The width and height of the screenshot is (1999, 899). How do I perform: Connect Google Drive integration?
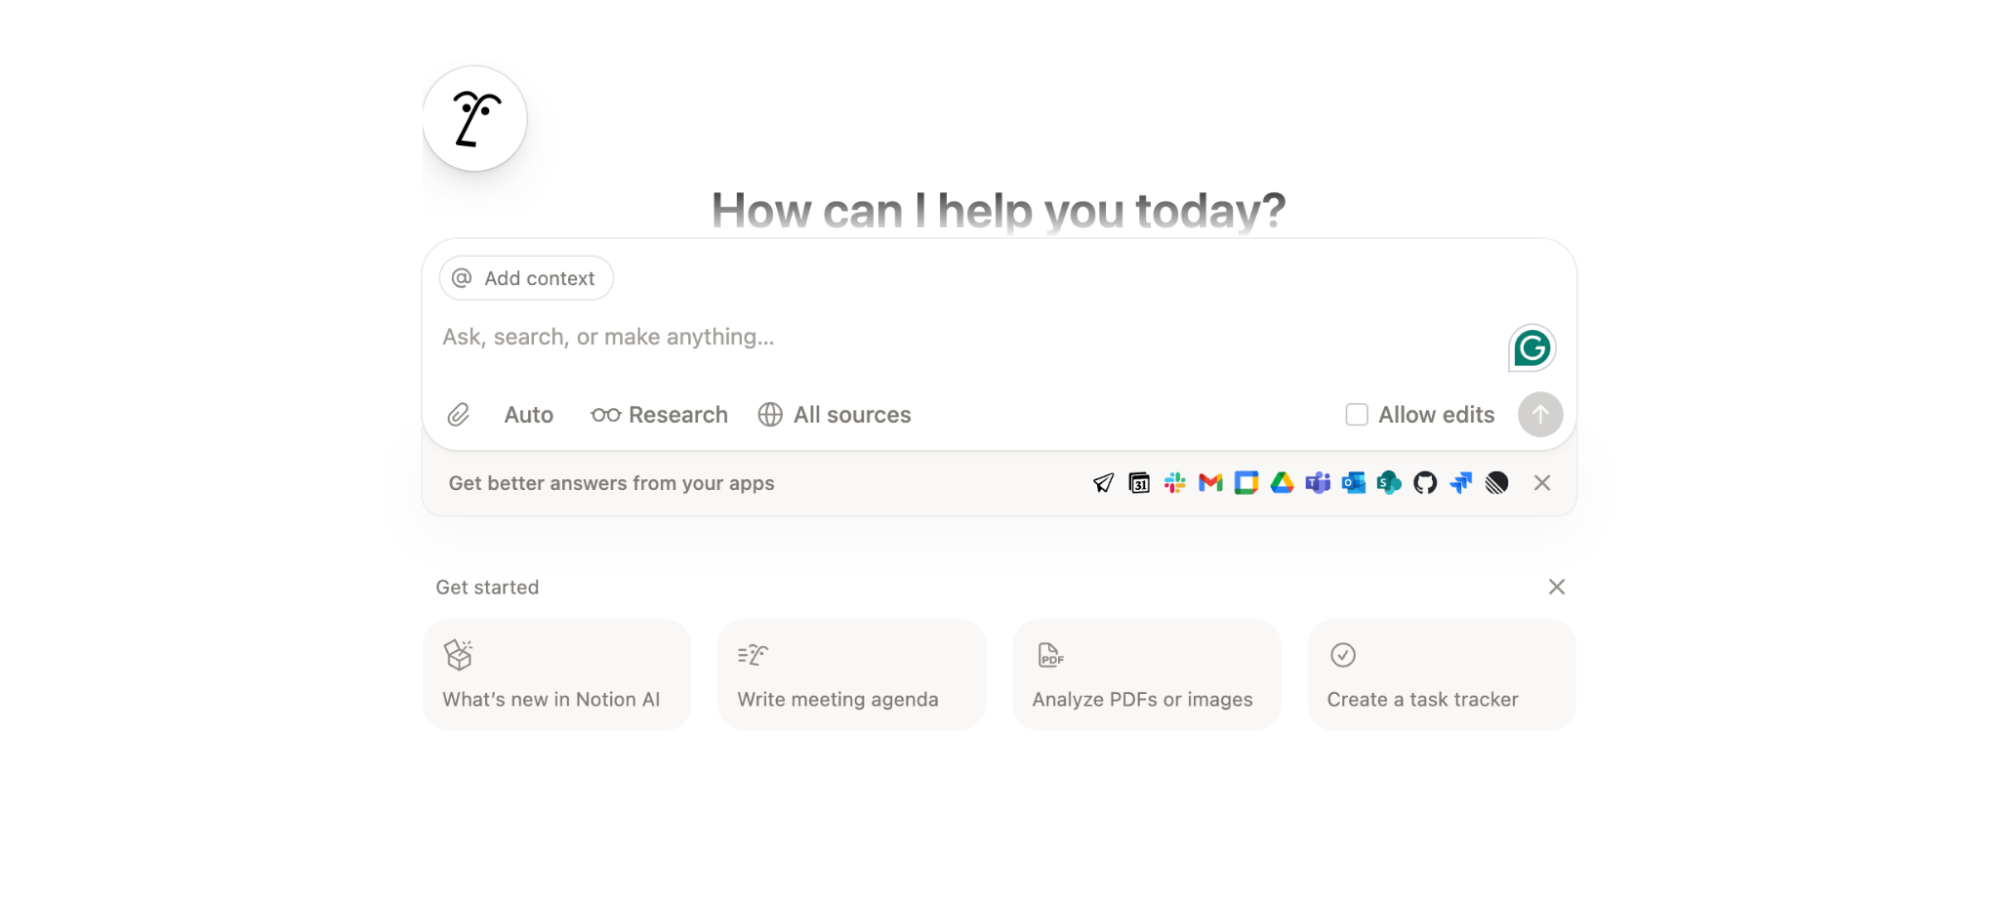[1282, 483]
